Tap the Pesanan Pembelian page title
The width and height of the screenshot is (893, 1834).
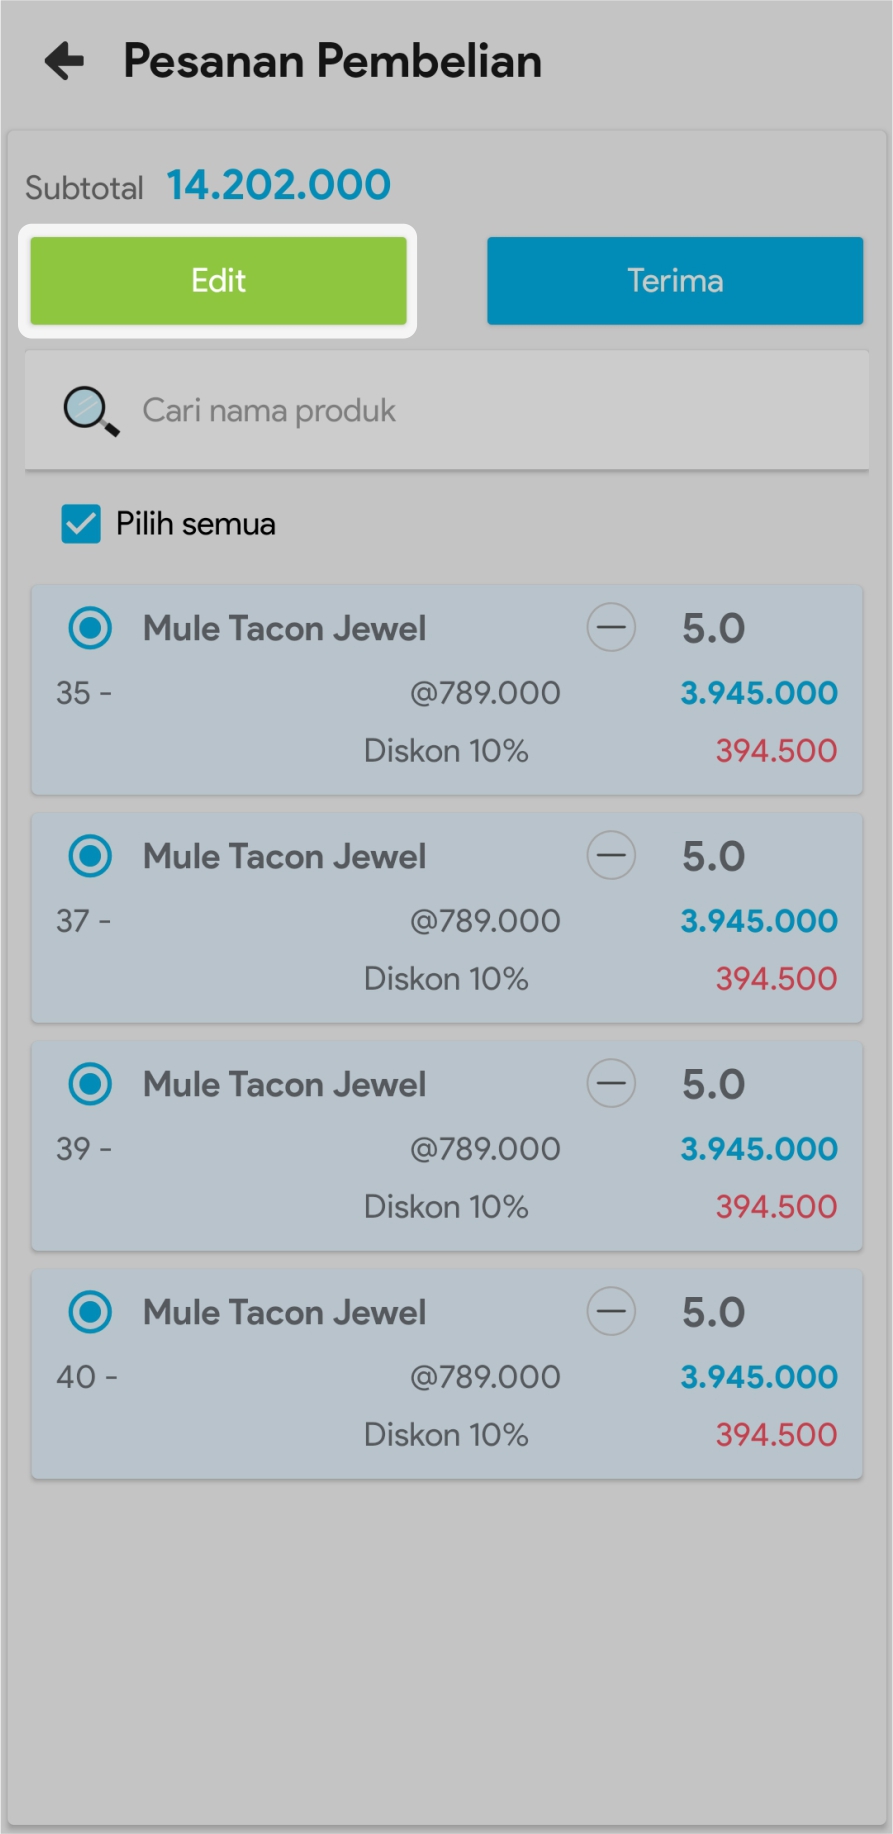[332, 61]
